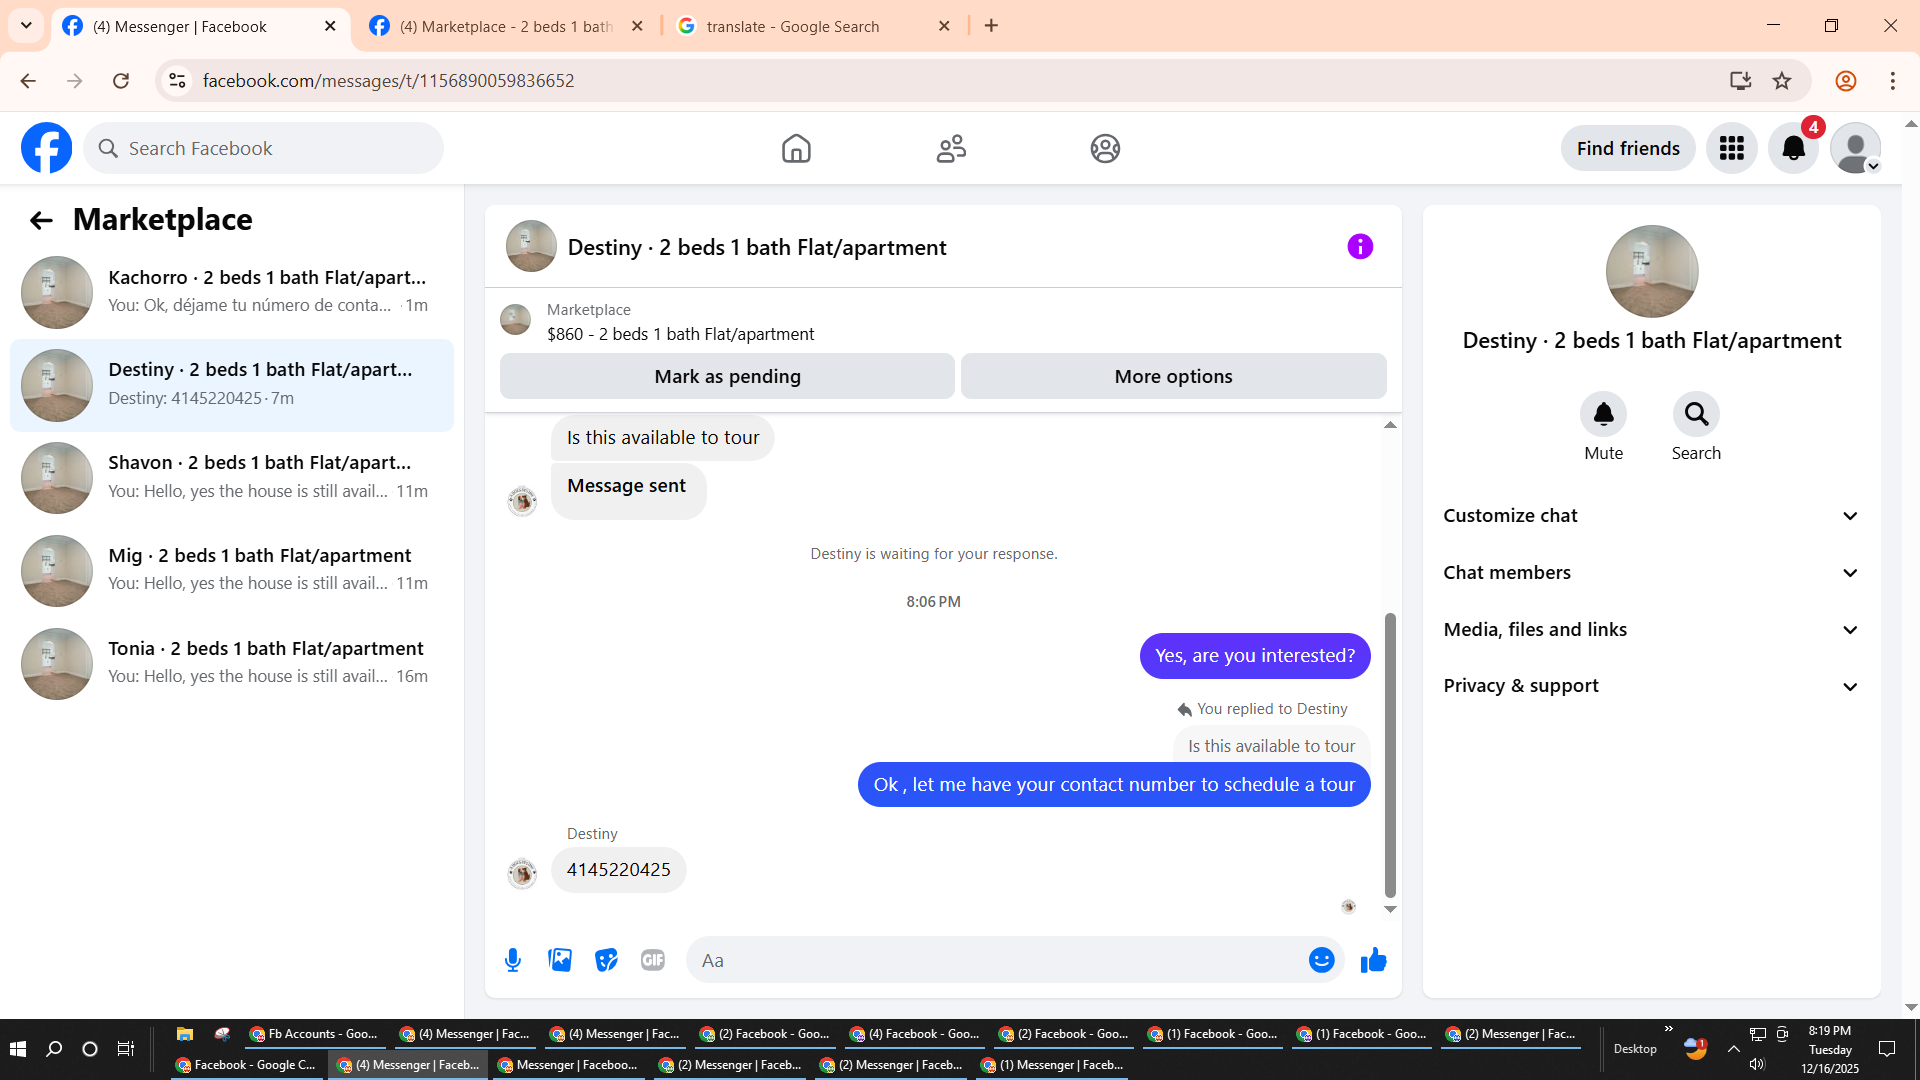Click the chat scrollbar thumb

(x=1390, y=755)
